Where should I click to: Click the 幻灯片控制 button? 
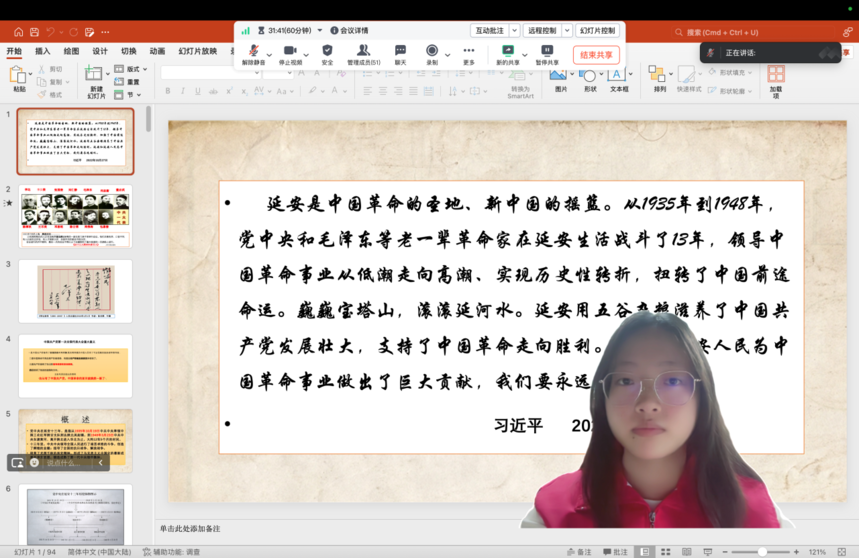(x=598, y=31)
